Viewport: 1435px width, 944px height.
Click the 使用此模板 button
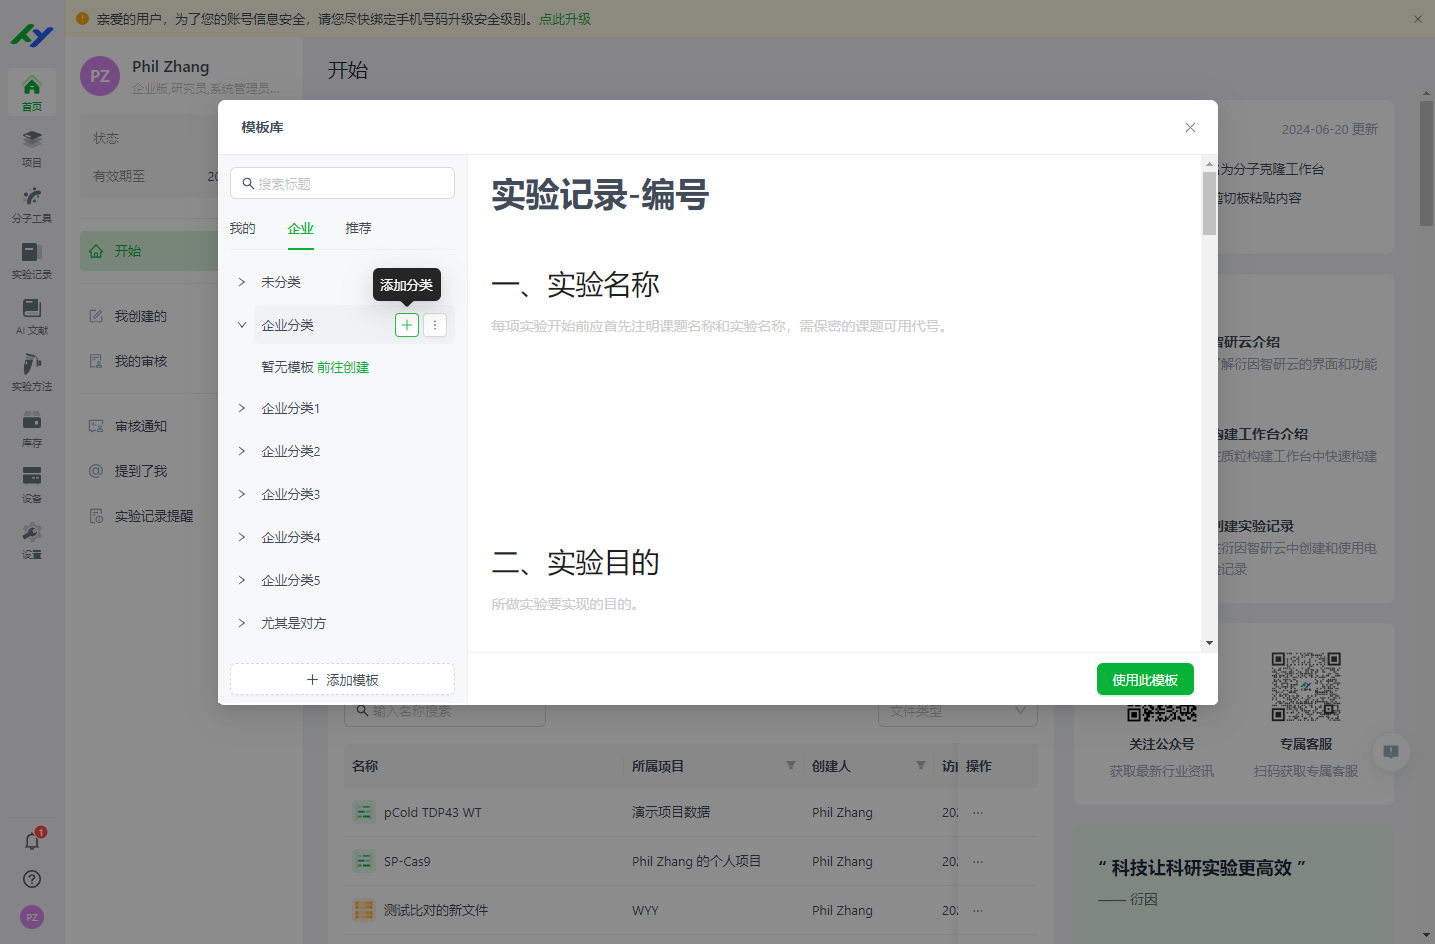click(x=1145, y=679)
